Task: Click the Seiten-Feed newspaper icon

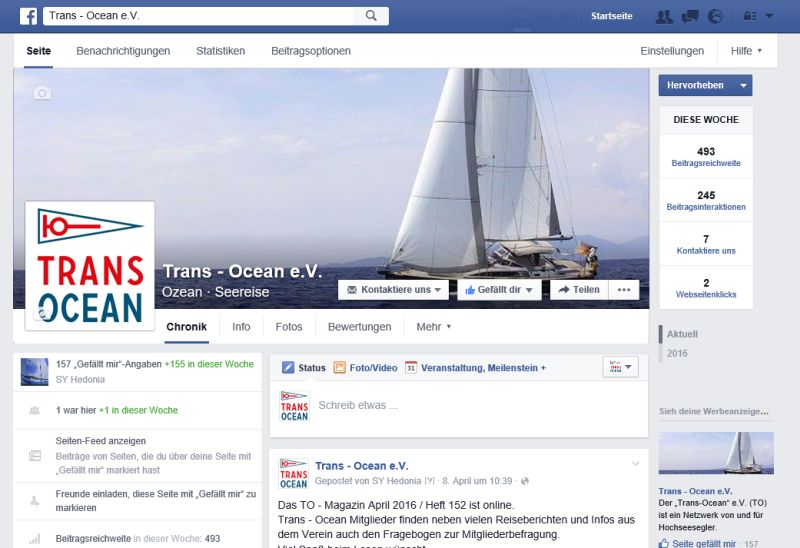Action: (x=35, y=456)
